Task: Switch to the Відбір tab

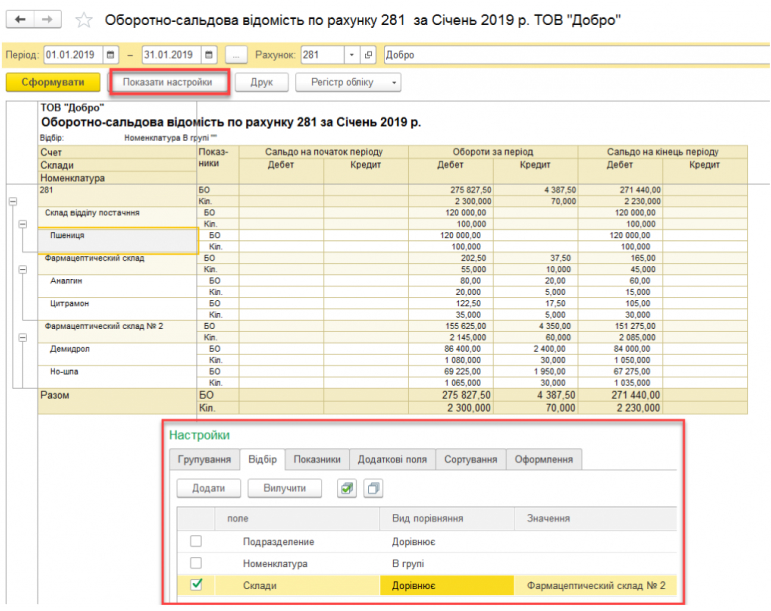Action: (x=263, y=459)
